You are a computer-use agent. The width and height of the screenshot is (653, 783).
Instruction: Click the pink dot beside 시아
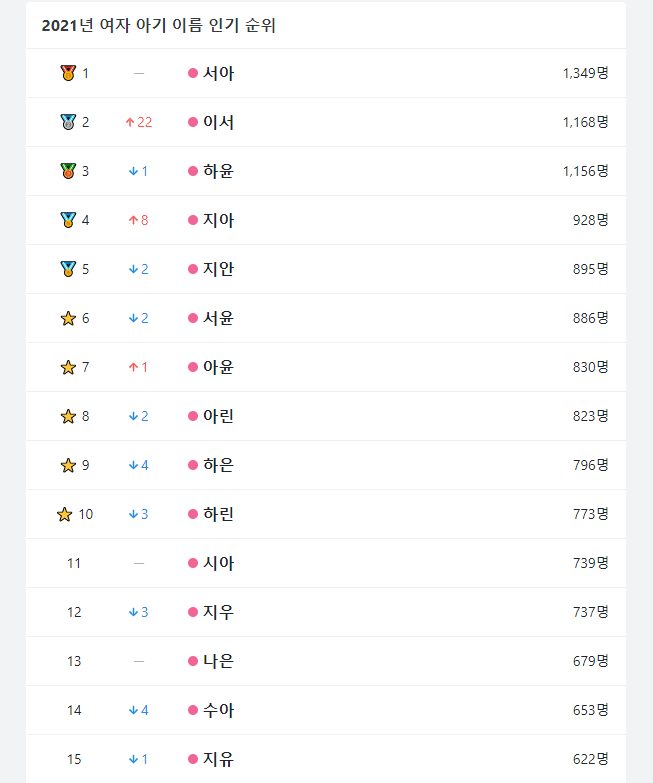[x=193, y=563]
